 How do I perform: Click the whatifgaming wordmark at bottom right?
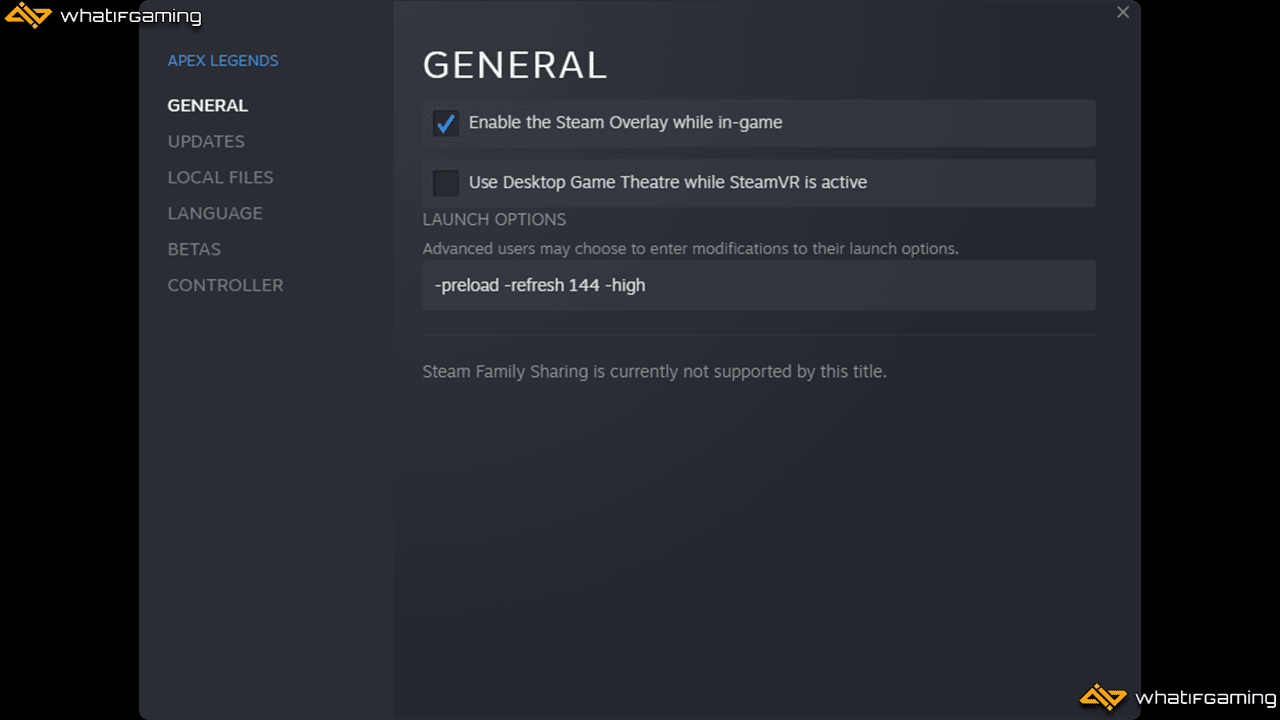tap(1205, 698)
